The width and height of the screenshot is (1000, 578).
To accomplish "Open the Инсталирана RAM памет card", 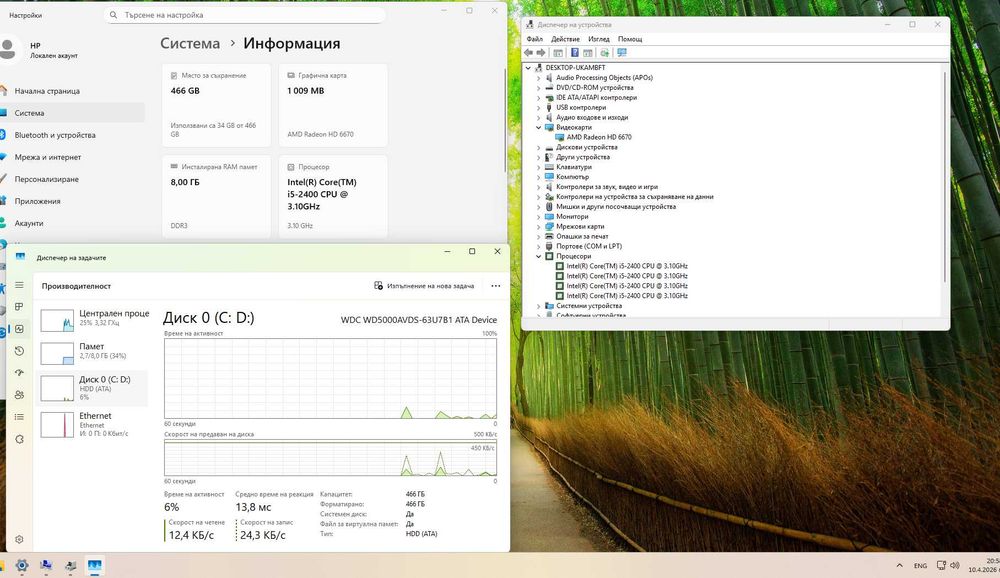I will (216, 196).
